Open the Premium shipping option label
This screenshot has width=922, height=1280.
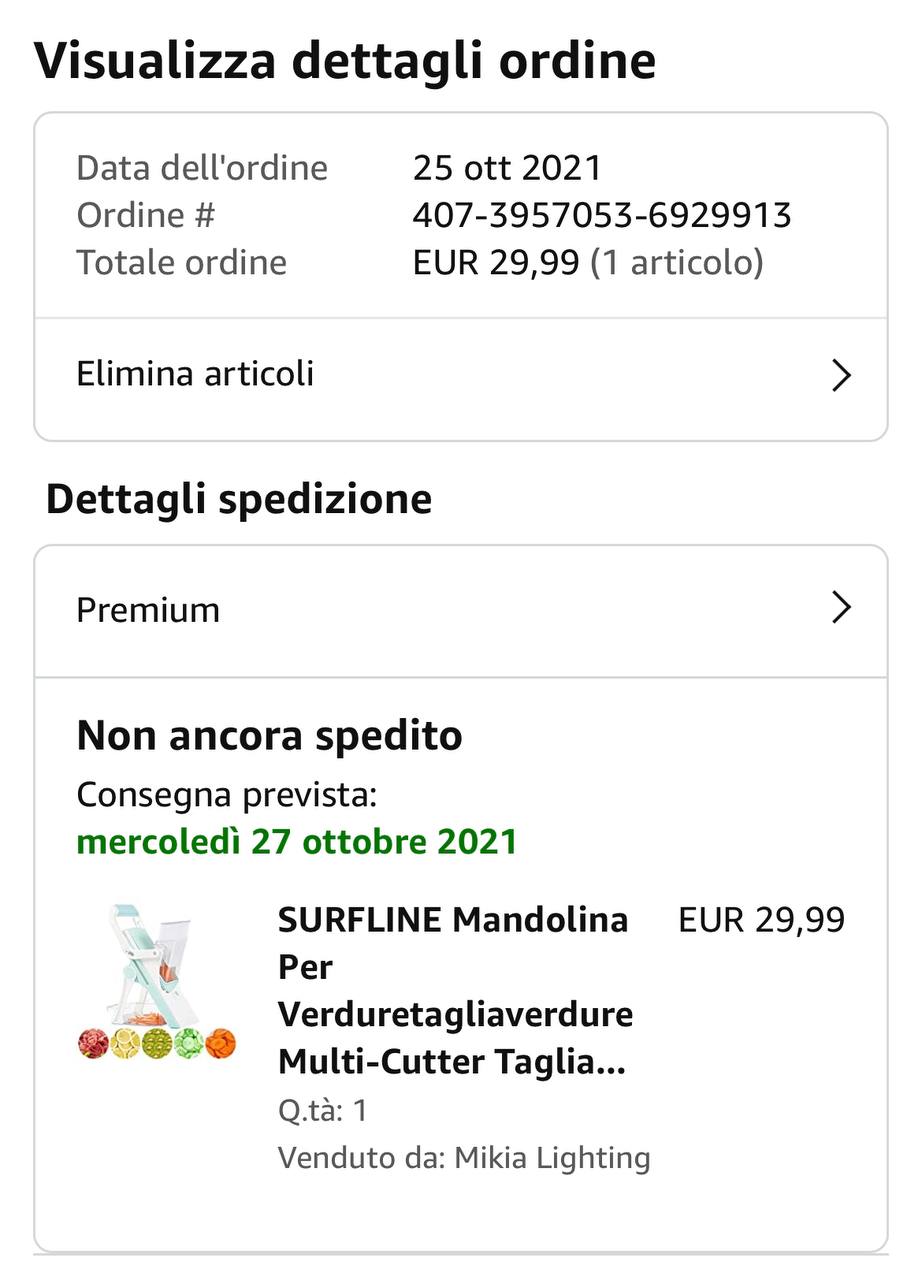(148, 610)
